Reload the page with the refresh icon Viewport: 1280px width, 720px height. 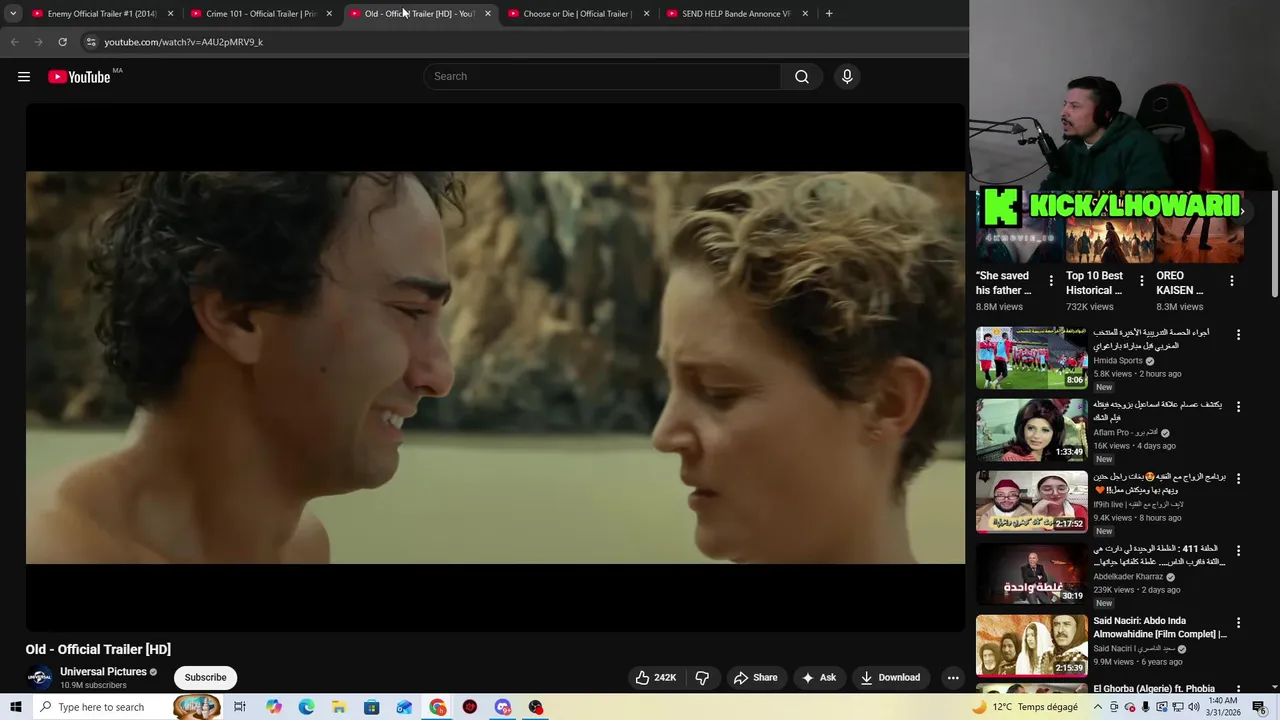coord(62,42)
